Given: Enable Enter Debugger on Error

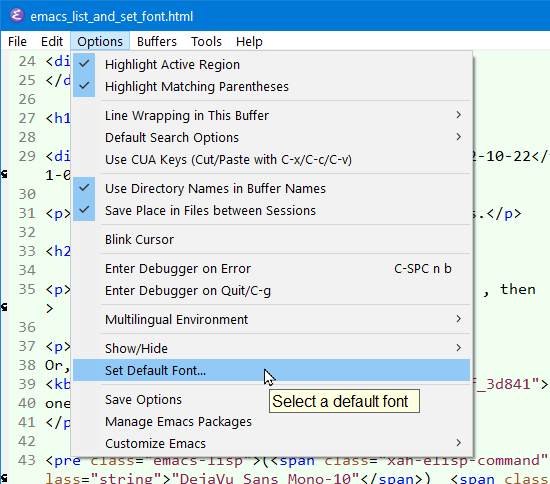Looking at the screenshot, I should coord(271,269).
